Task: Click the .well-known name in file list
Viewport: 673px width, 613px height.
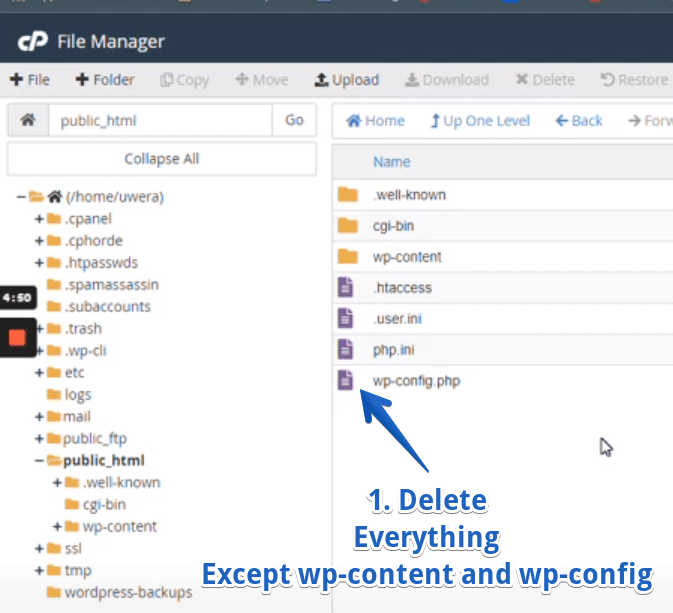Action: [x=409, y=195]
